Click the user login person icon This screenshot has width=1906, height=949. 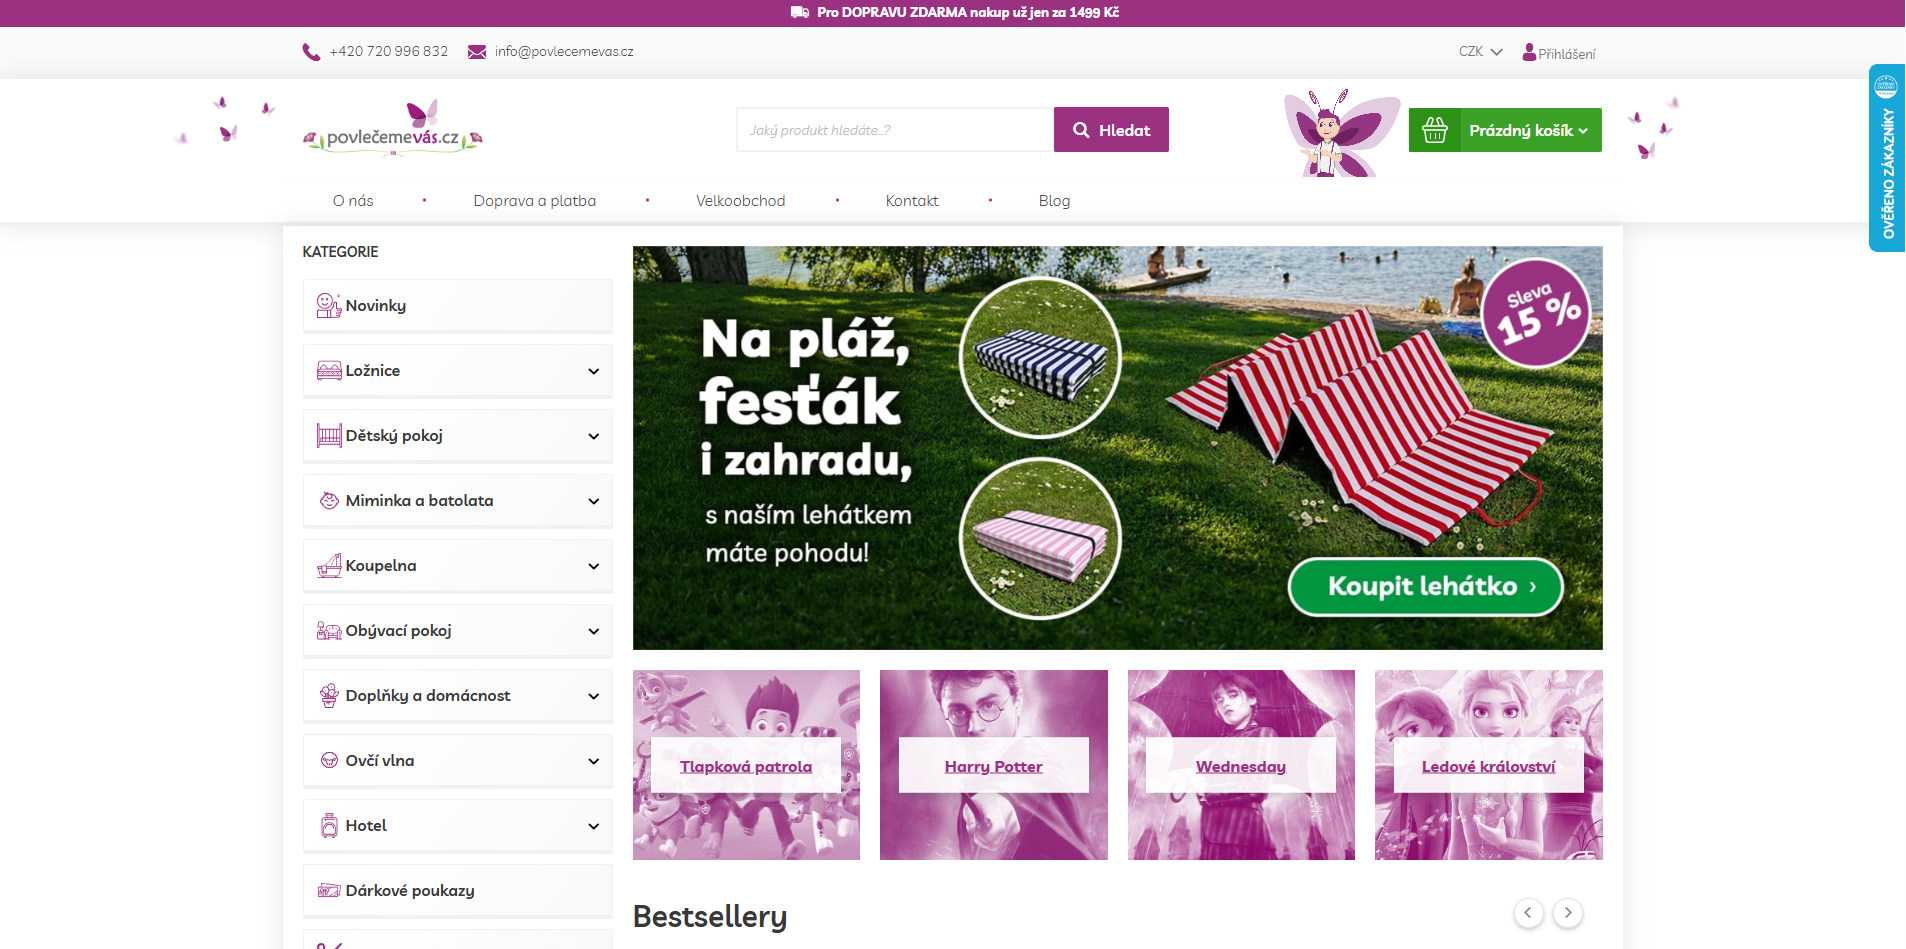click(1529, 52)
